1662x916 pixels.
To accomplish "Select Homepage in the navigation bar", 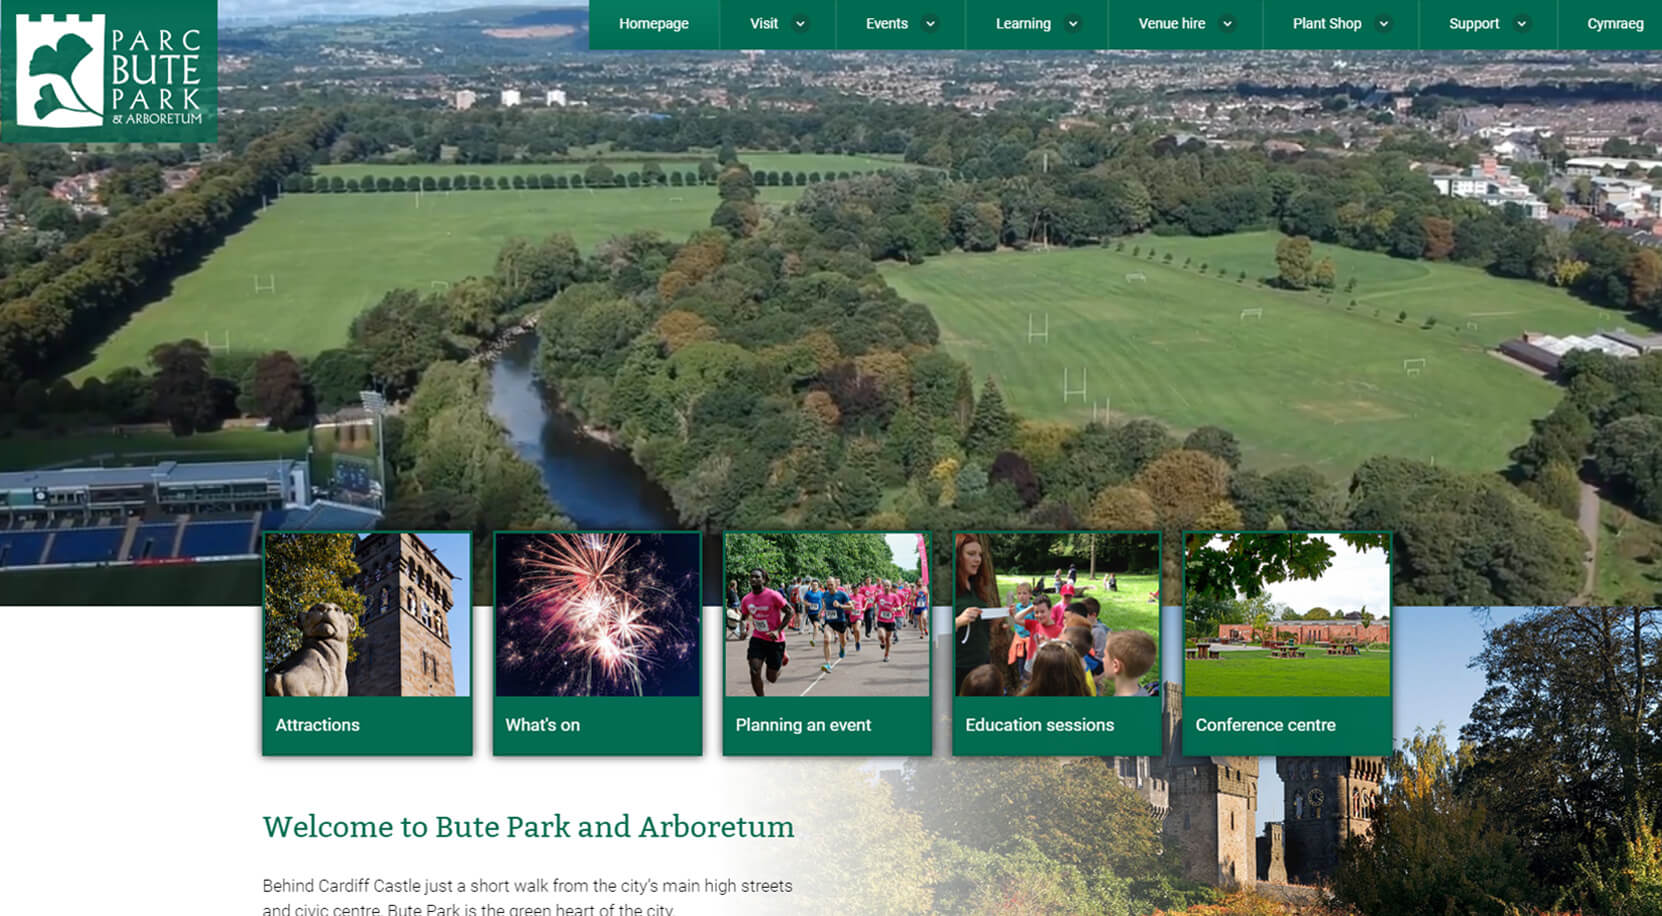I will [x=654, y=24].
